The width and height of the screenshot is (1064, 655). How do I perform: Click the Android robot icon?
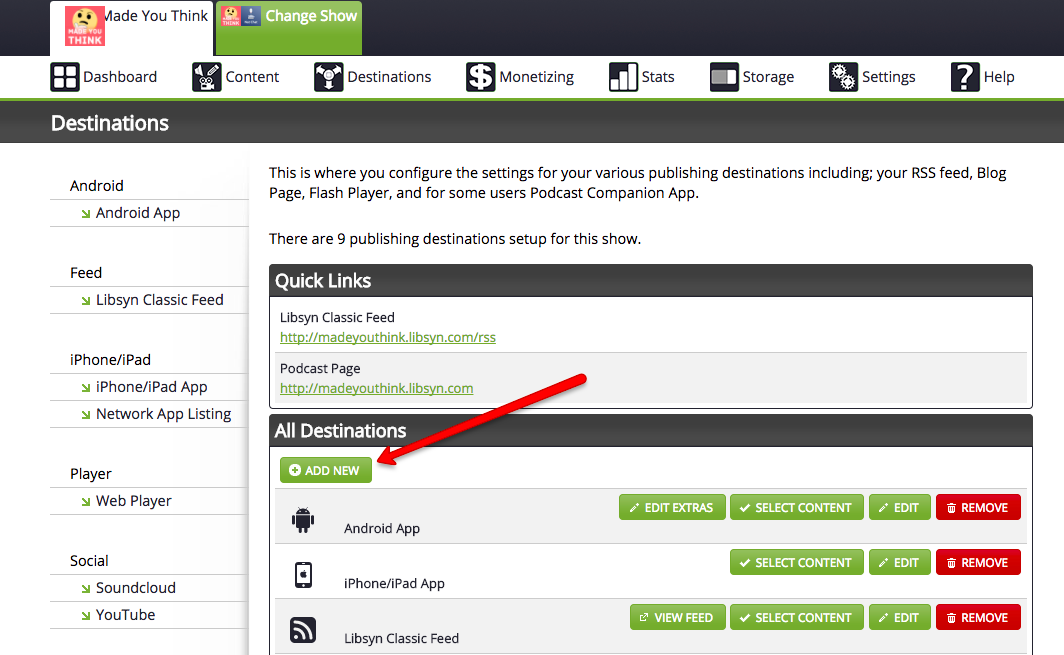click(303, 520)
